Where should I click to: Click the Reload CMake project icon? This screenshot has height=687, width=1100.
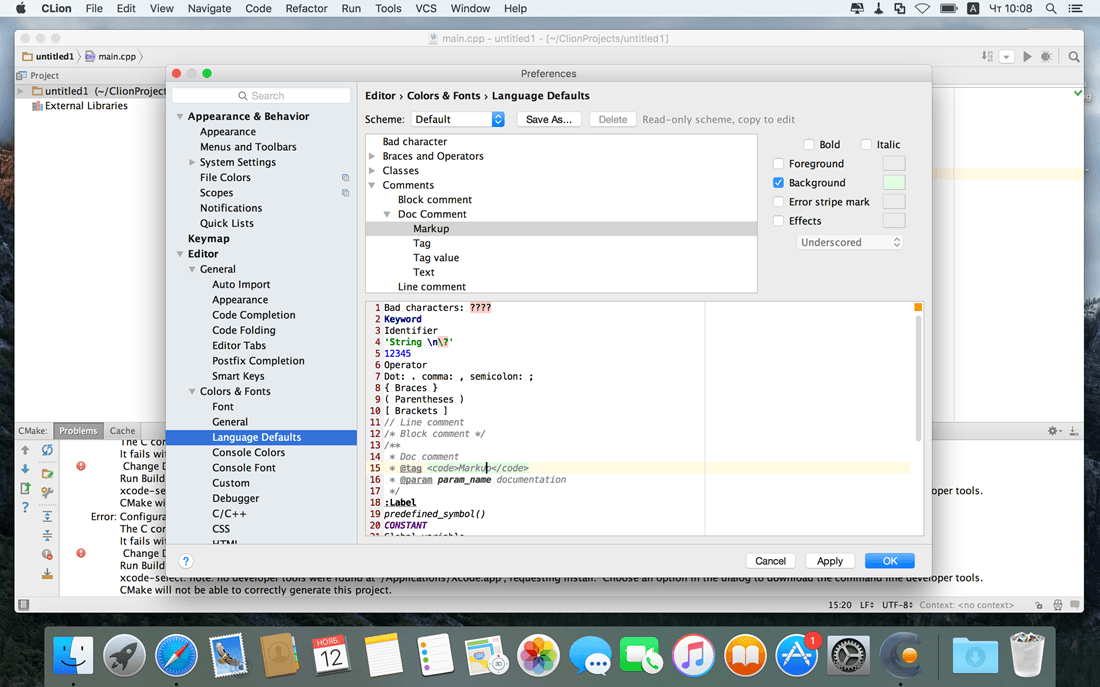47,450
